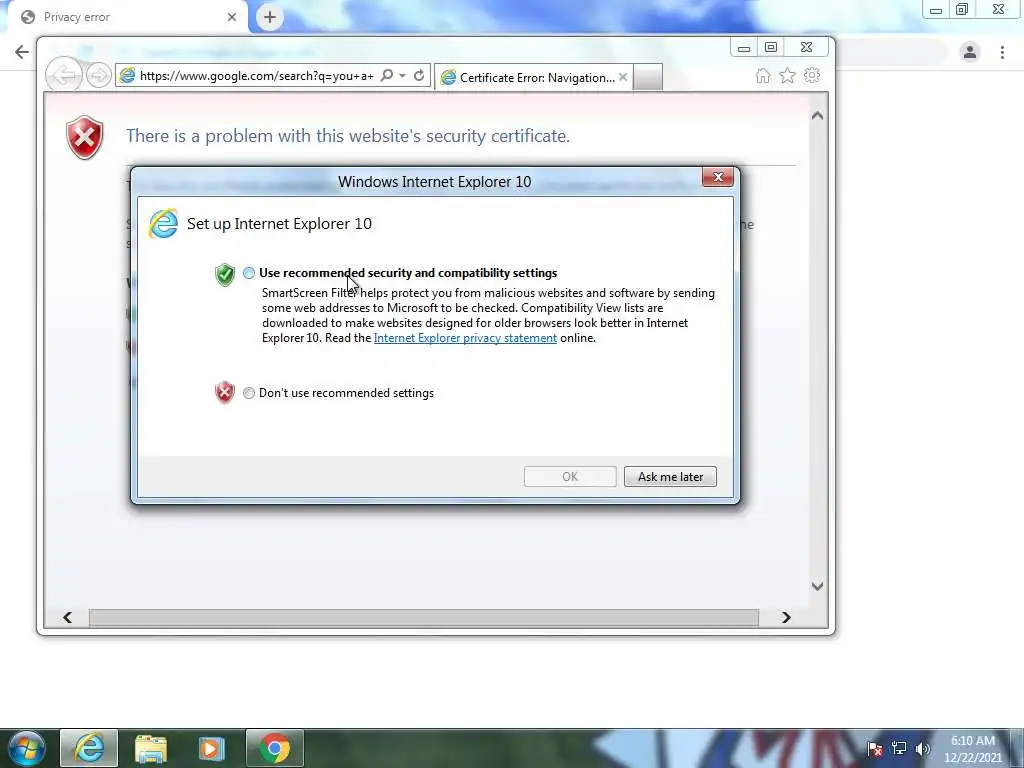Viewport: 1024px width, 768px height.
Task: Click the volume speaker tray icon
Action: 923,749
